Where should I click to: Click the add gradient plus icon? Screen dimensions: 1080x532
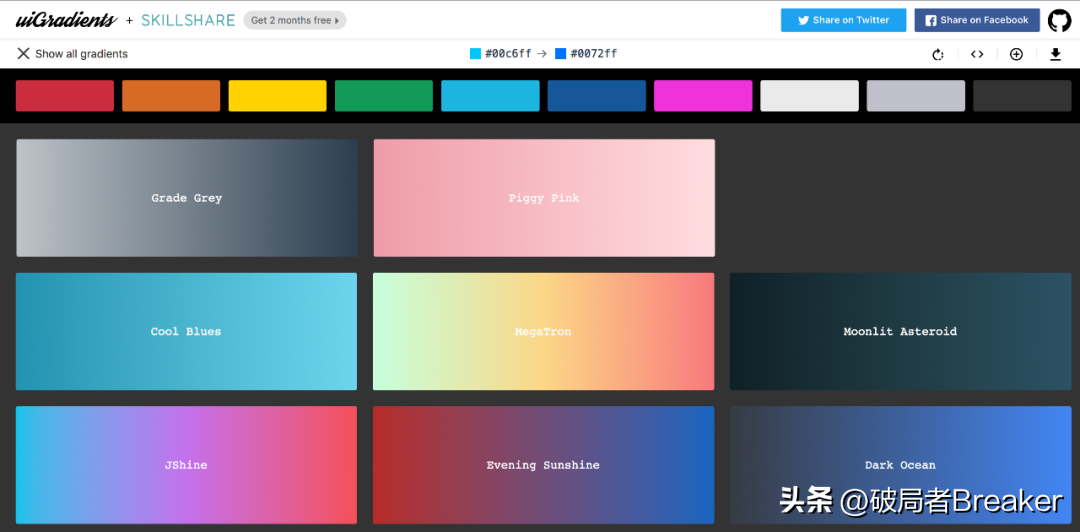[x=1016, y=54]
